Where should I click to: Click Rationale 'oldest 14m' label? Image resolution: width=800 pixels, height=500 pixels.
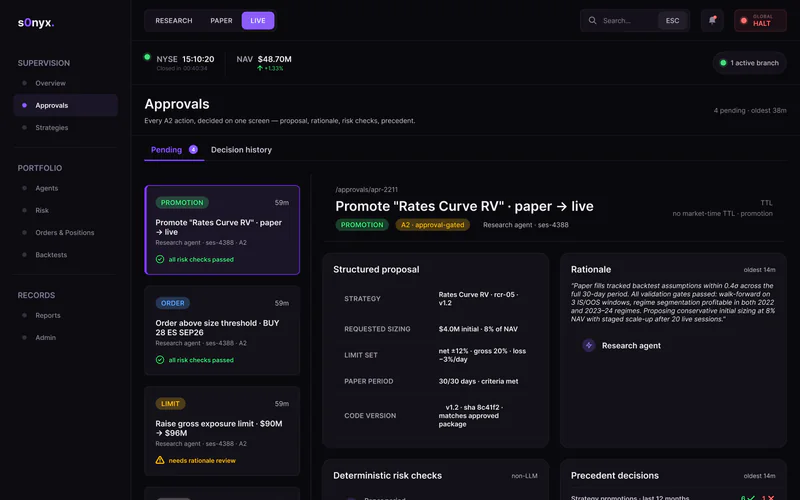pos(759,270)
